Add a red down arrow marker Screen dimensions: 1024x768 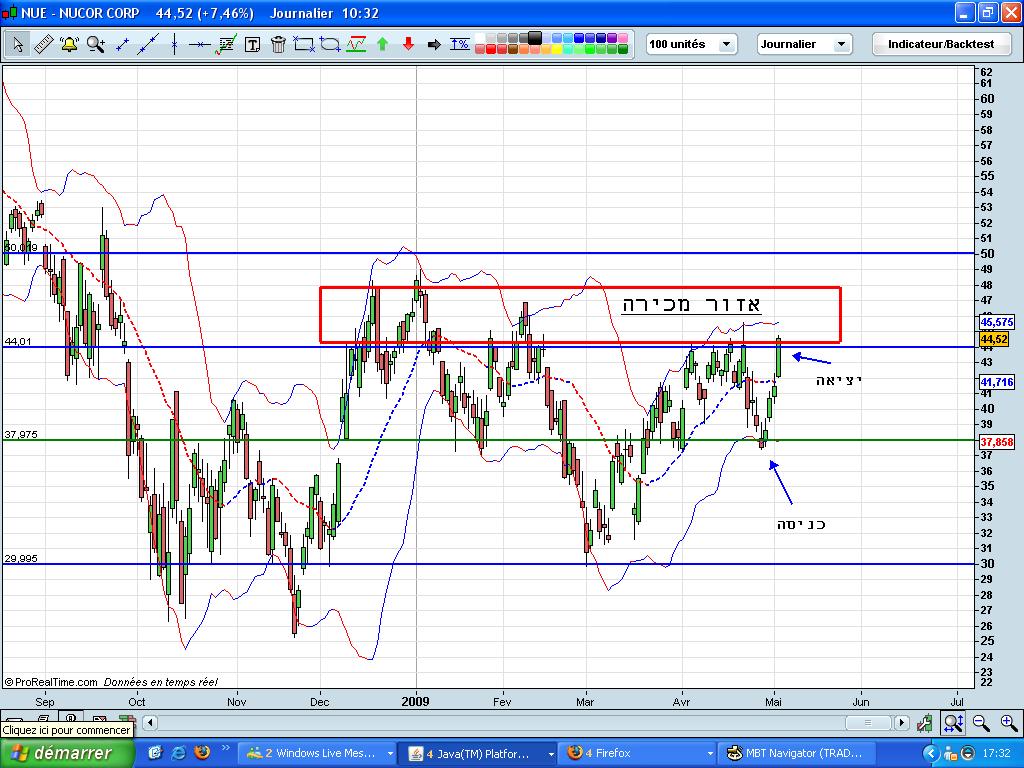pyautogui.click(x=409, y=44)
